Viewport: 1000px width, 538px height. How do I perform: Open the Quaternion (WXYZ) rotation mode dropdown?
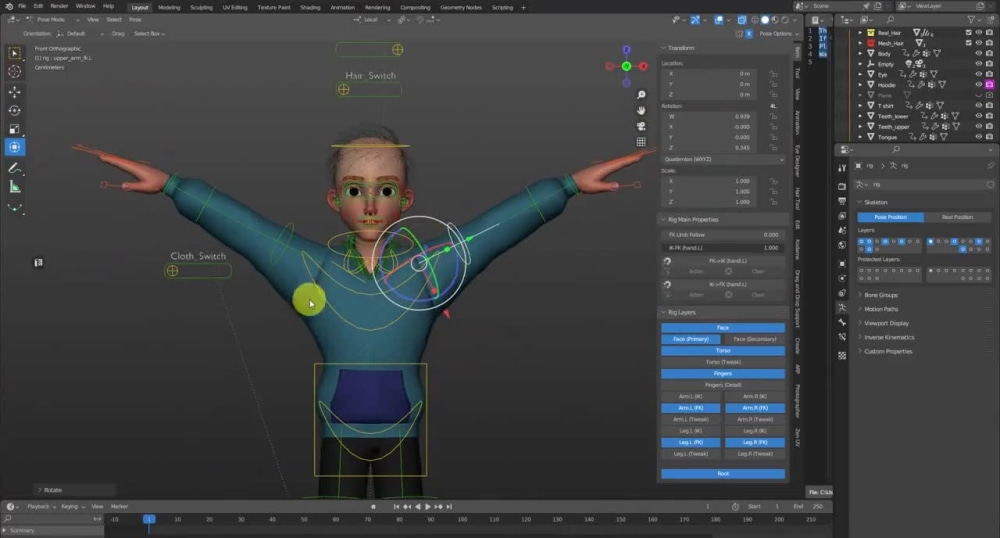pos(723,159)
